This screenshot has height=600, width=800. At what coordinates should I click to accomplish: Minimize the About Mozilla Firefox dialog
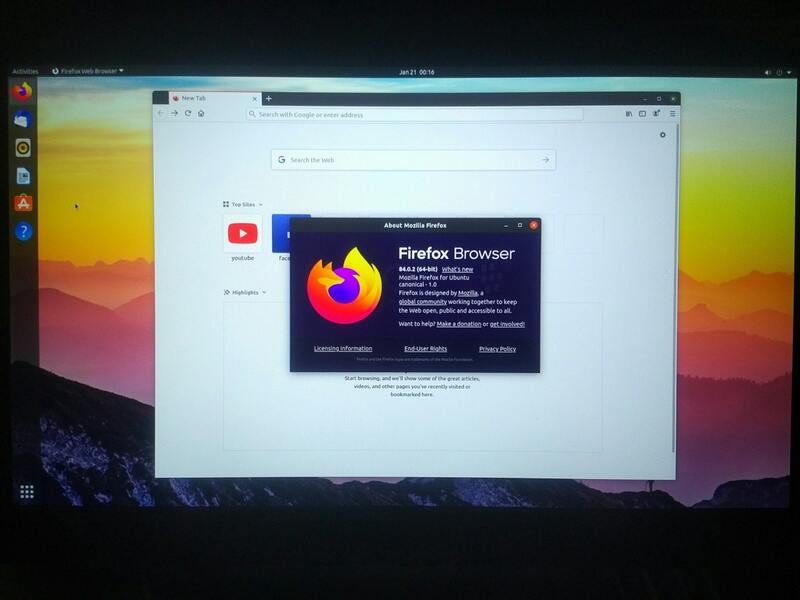point(506,225)
